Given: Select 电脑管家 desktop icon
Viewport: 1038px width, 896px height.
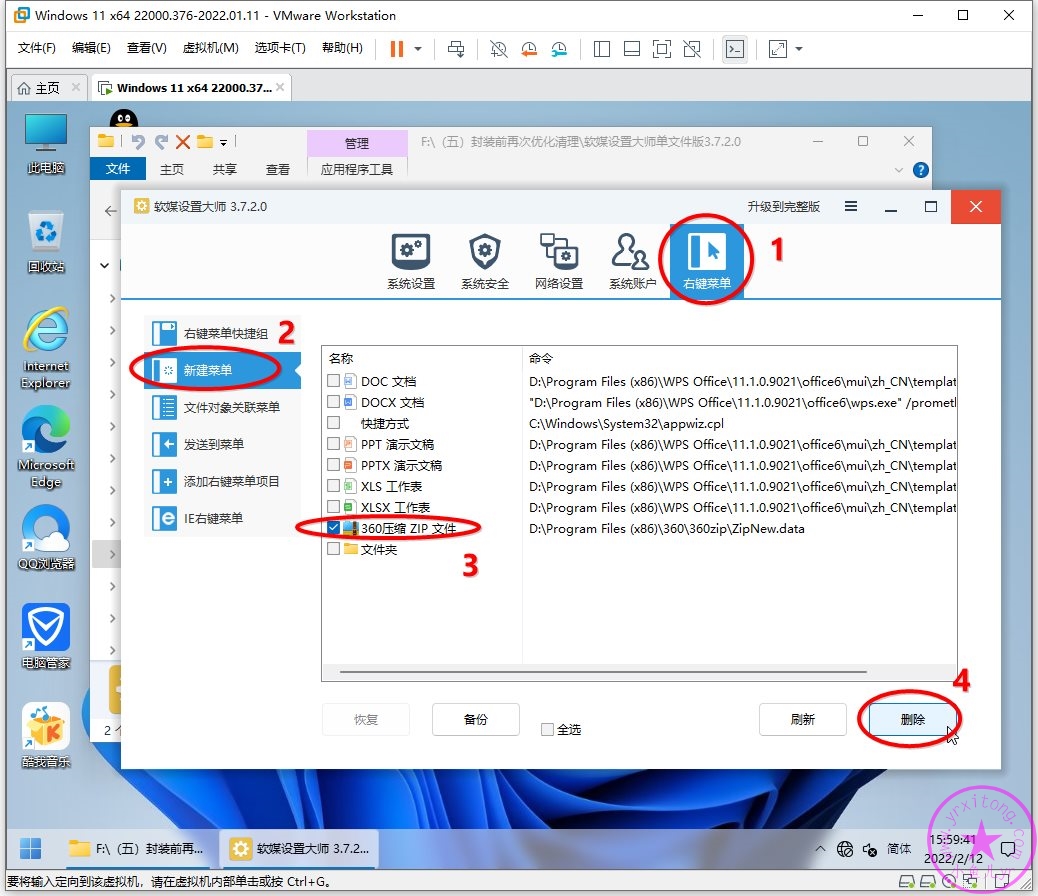Looking at the screenshot, I should [46, 636].
